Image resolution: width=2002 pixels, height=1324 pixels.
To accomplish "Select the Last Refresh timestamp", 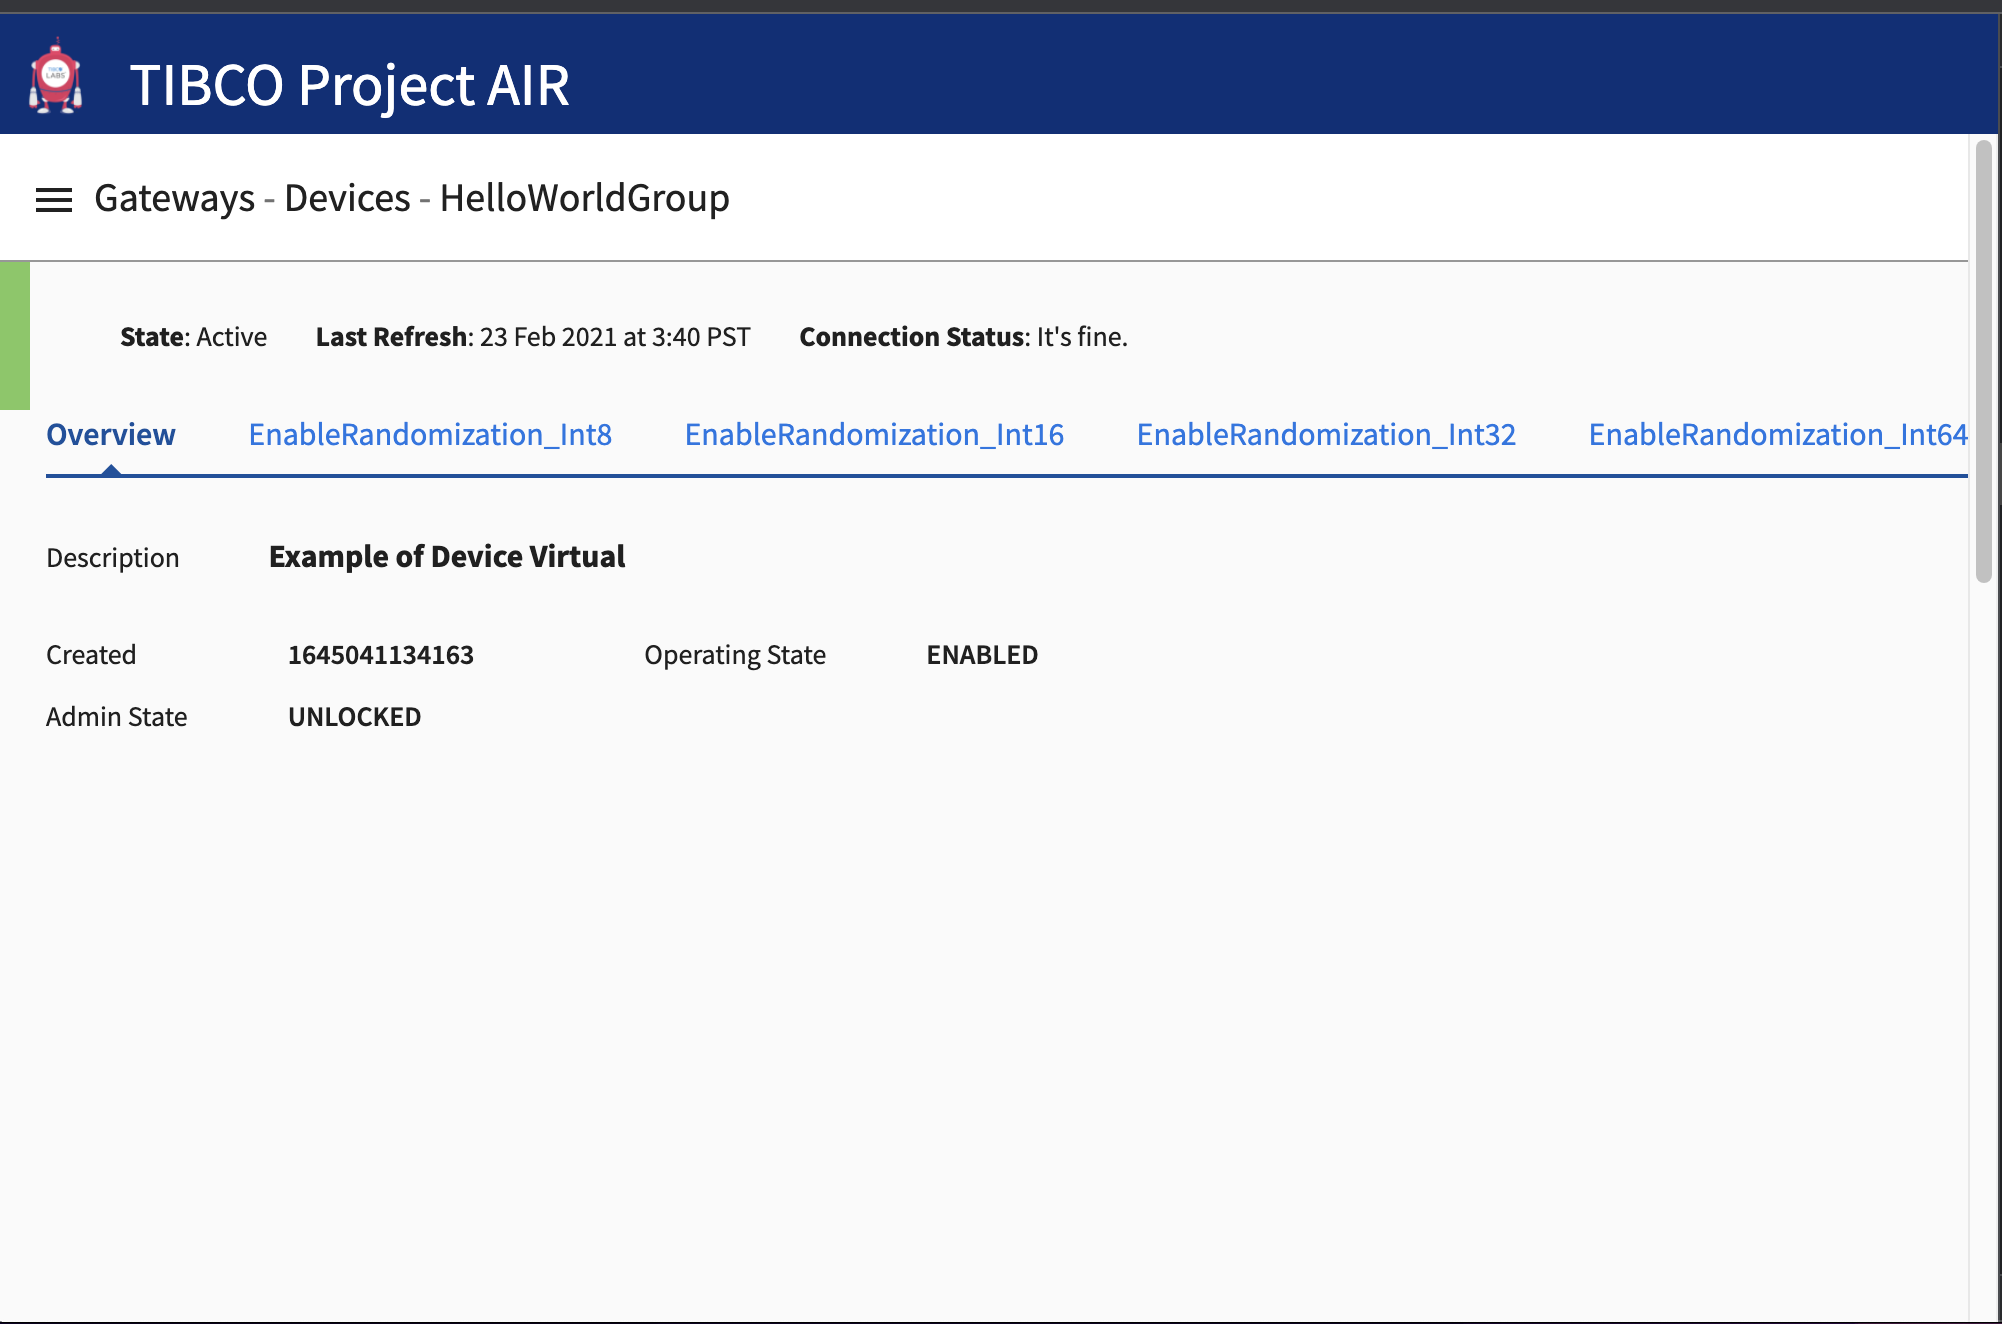I will pyautogui.click(x=533, y=337).
